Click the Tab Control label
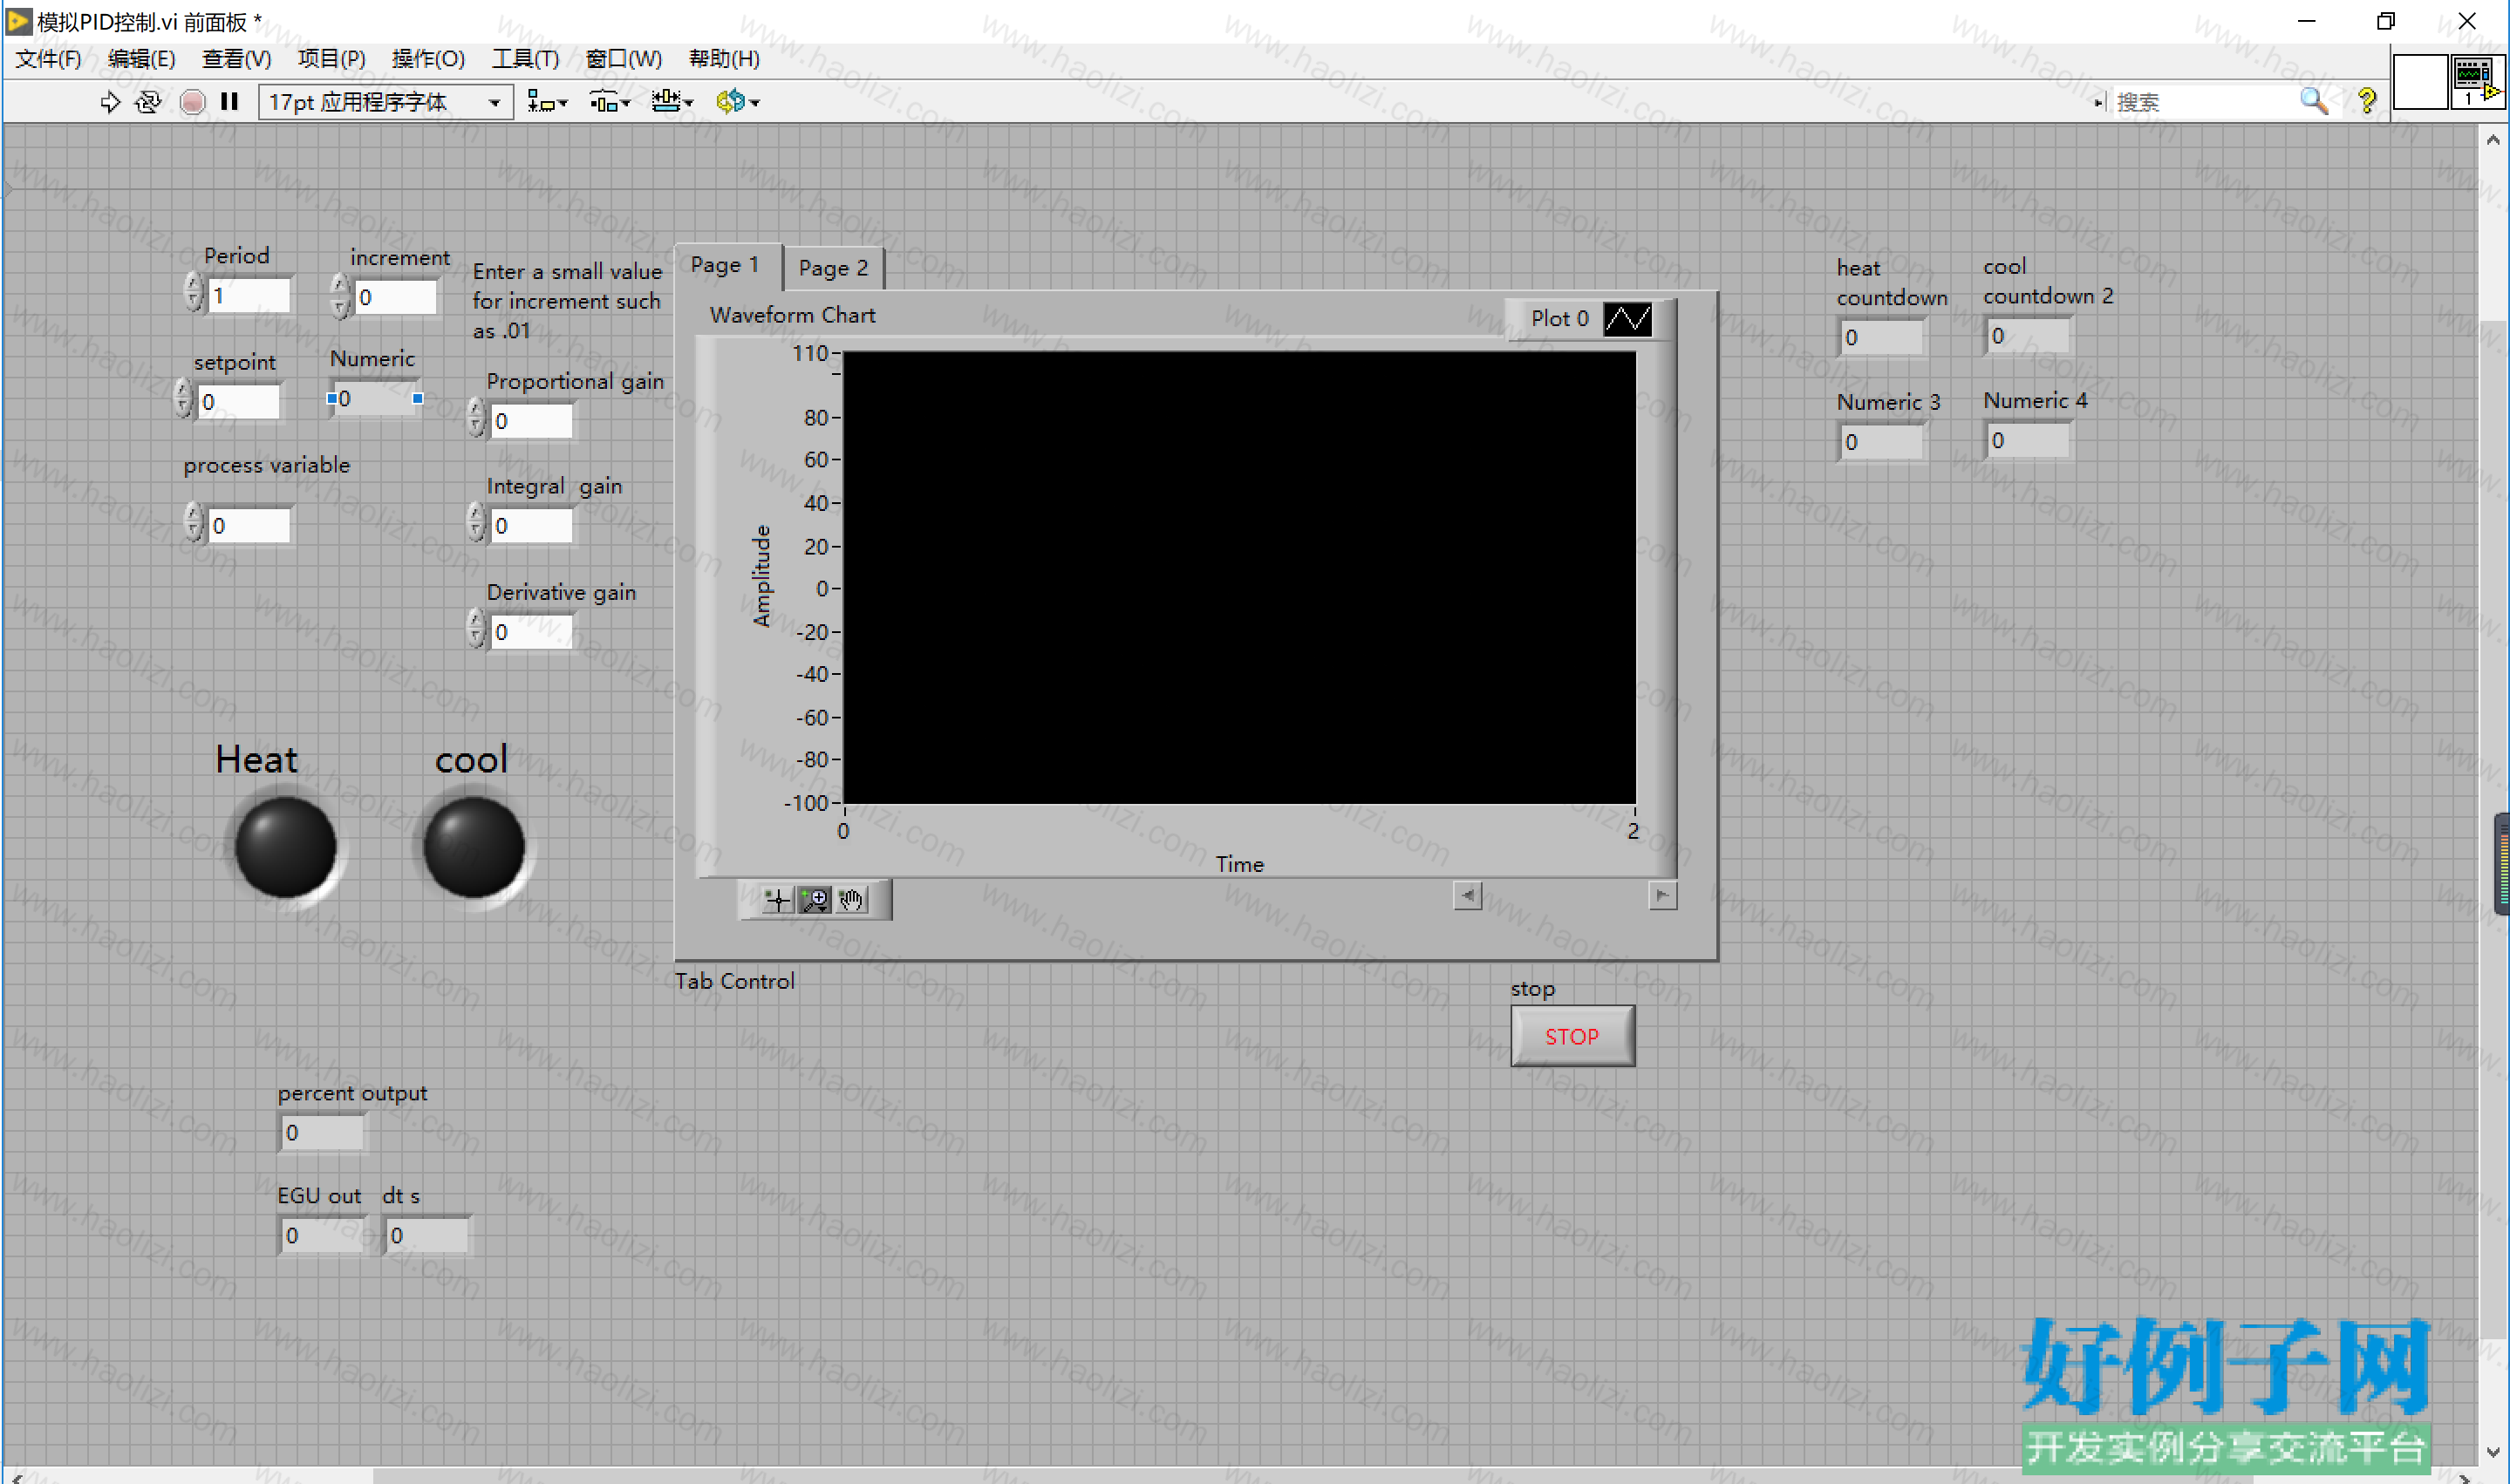The height and width of the screenshot is (1484, 2510). pyautogui.click(x=735, y=981)
